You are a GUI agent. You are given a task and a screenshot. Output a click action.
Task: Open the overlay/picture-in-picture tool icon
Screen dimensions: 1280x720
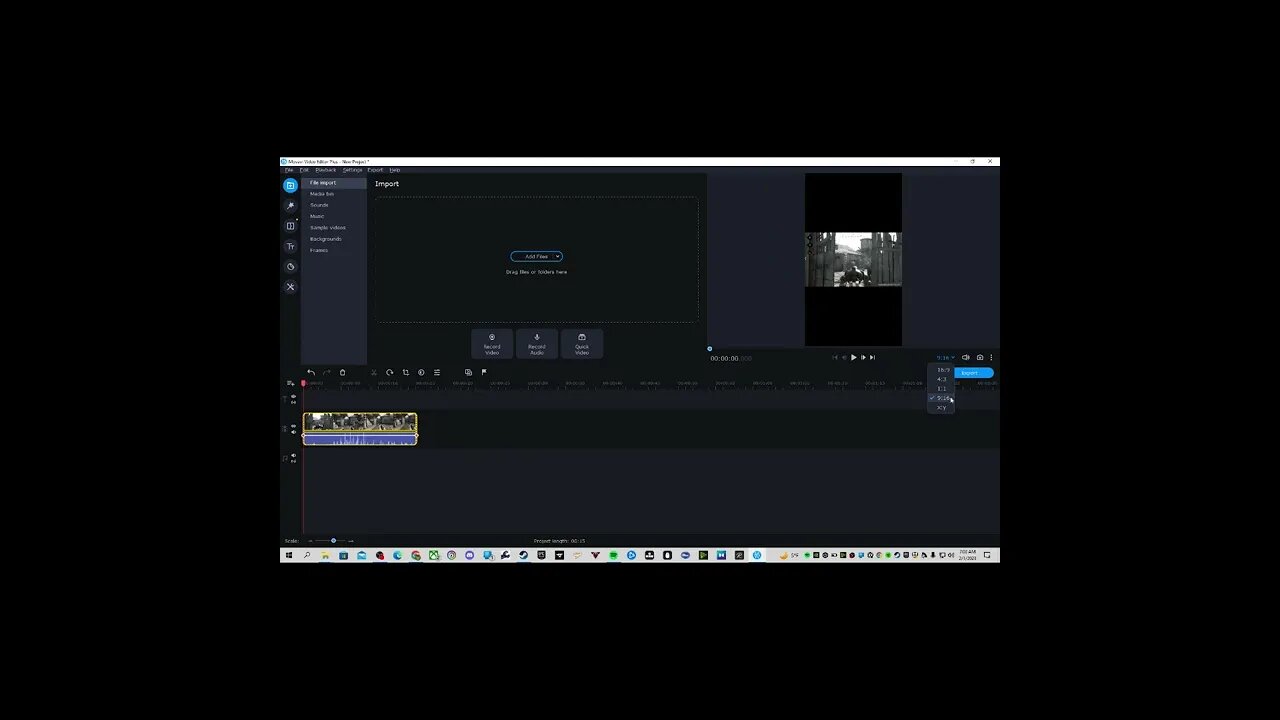click(468, 372)
